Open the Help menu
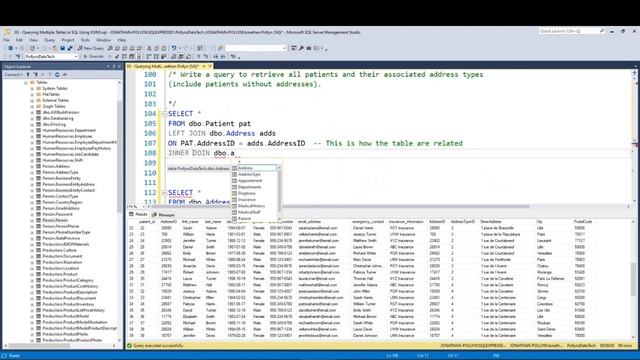640x360 pixels. point(122,40)
